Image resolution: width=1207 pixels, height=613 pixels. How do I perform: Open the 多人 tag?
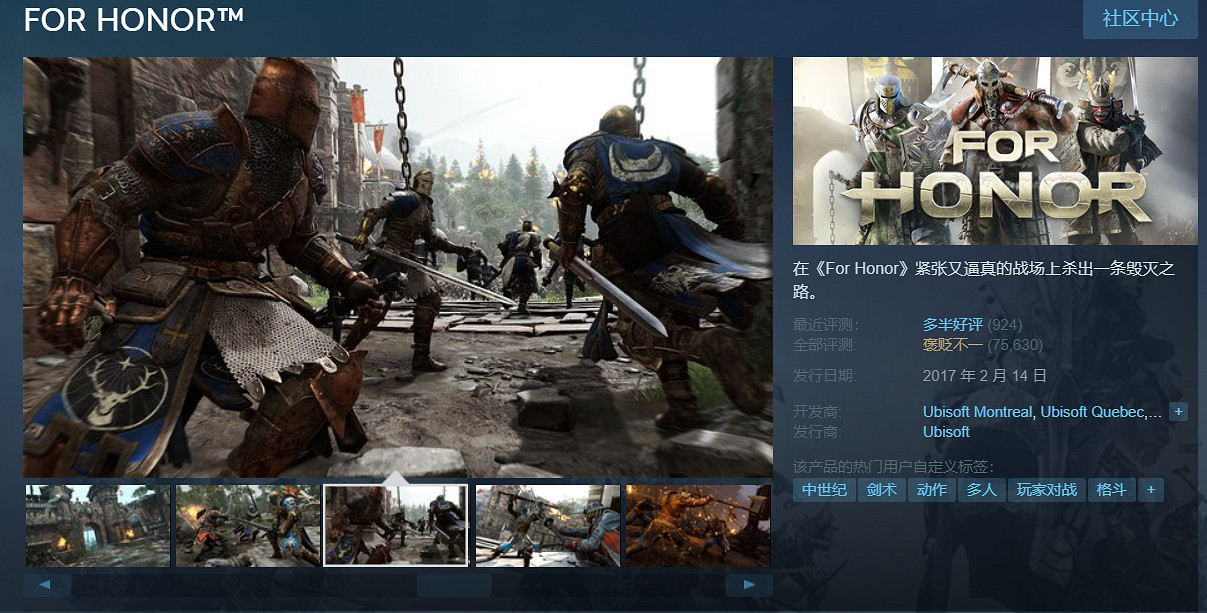pyautogui.click(x=981, y=490)
